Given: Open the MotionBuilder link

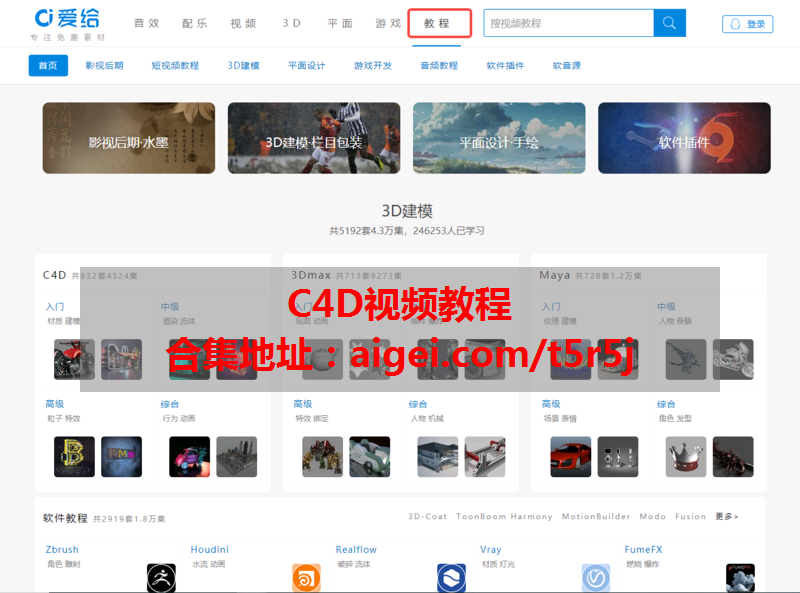Looking at the screenshot, I should [x=596, y=516].
